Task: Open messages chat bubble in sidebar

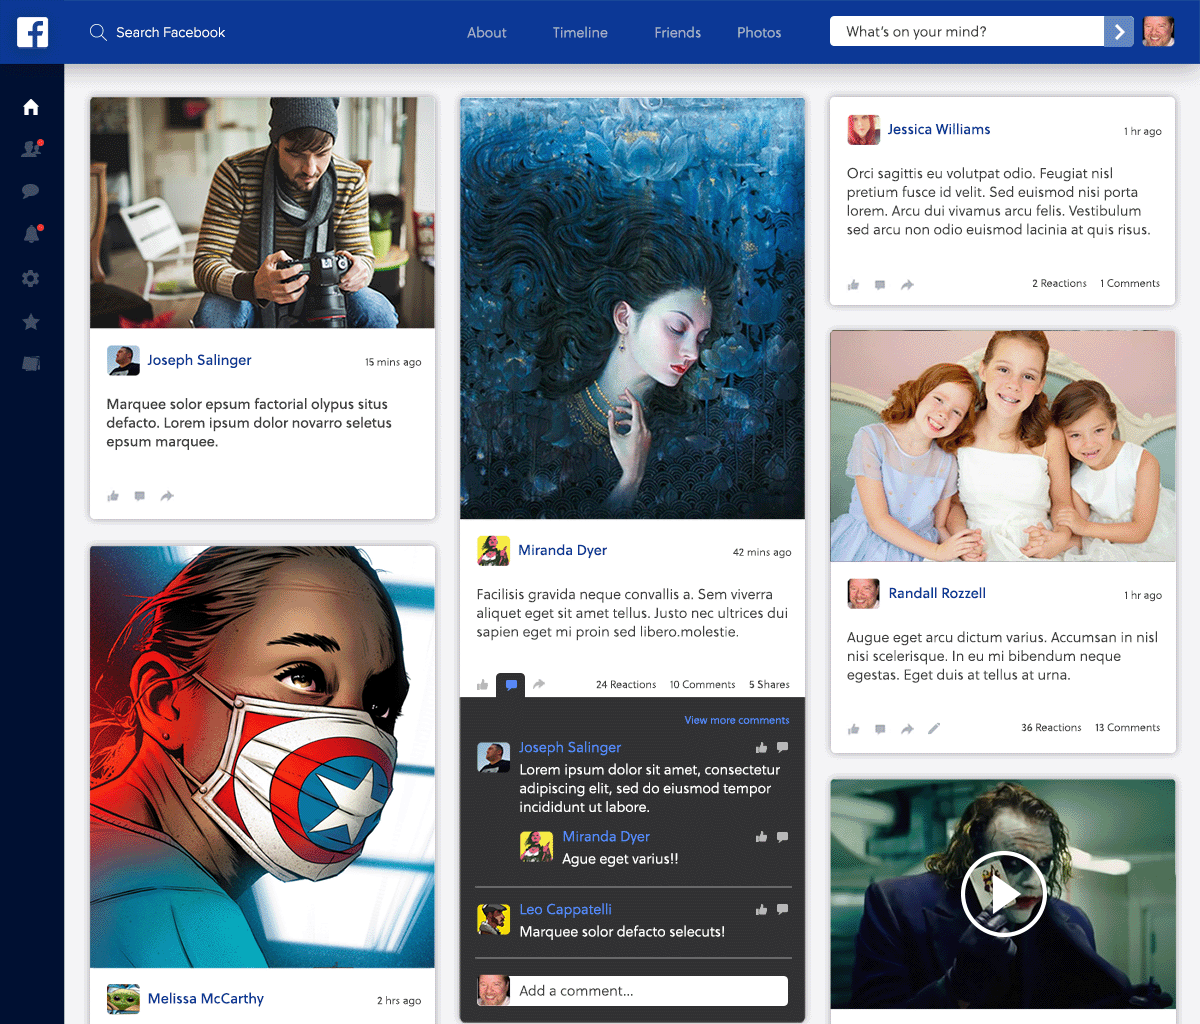Action: click(x=31, y=191)
